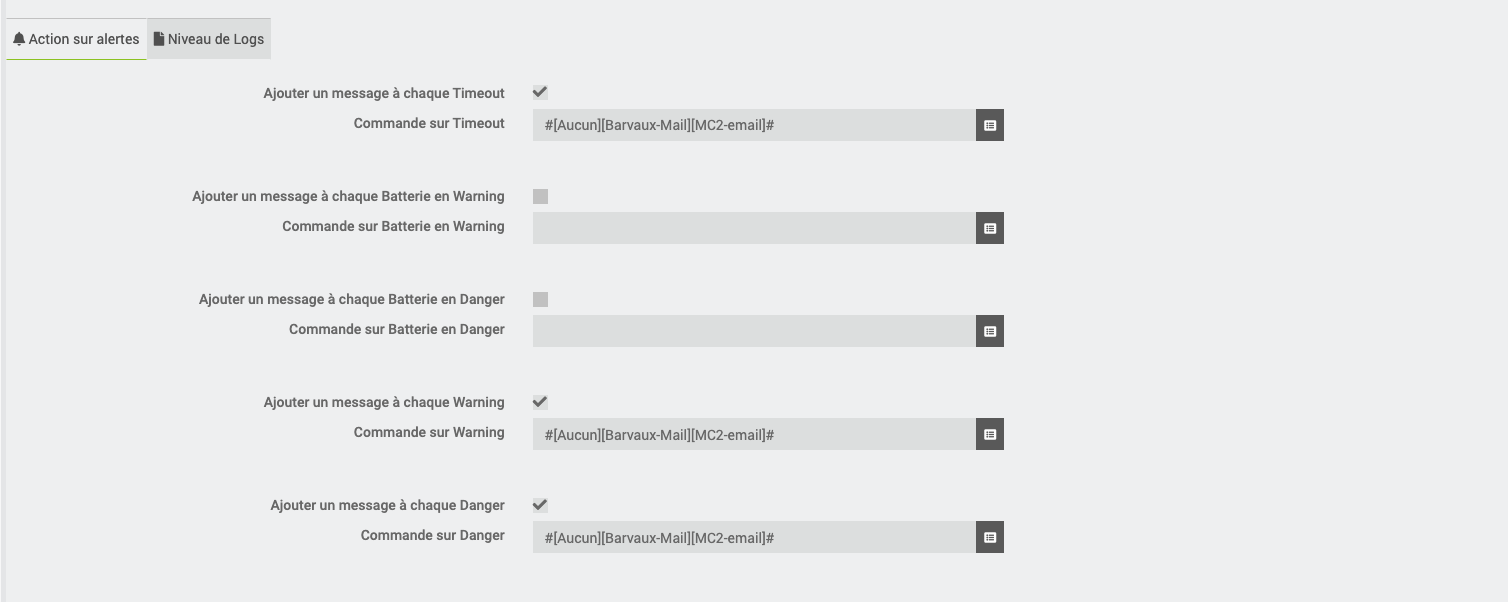Open command picker for Commande sur Warning

coord(990,434)
